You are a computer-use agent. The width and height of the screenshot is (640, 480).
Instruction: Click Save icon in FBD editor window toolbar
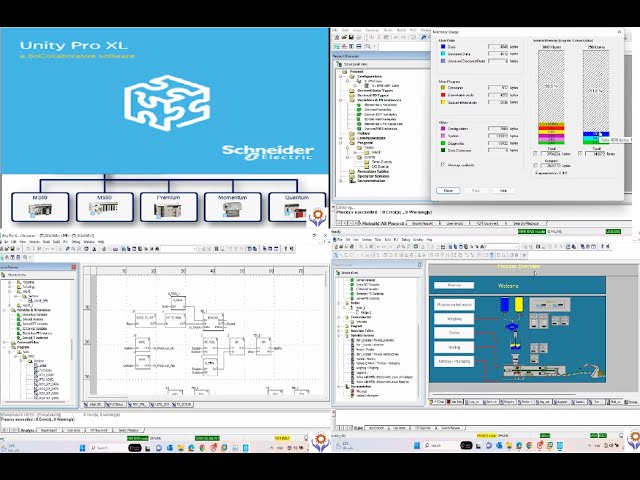tap(13, 249)
